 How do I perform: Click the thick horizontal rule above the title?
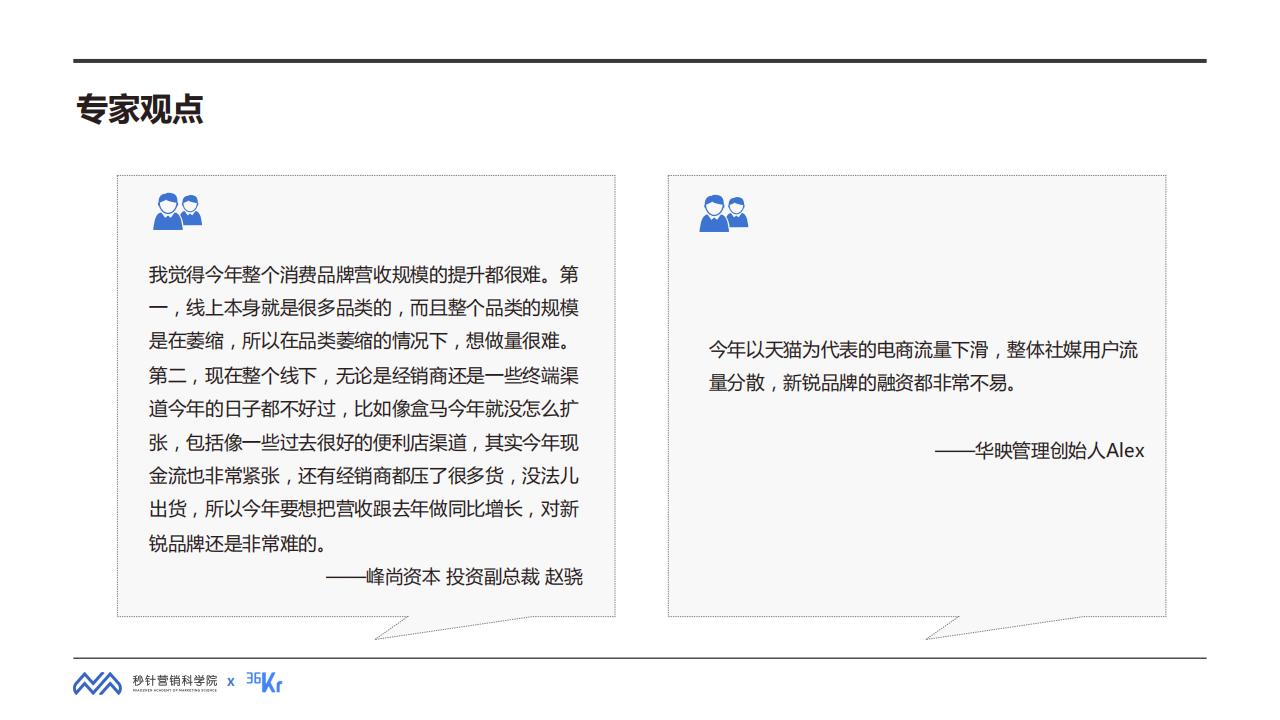[640, 61]
